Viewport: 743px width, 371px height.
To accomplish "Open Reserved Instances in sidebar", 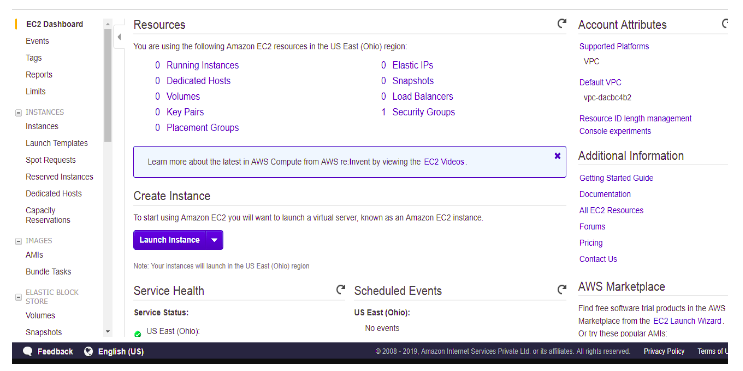I will 59,177.
